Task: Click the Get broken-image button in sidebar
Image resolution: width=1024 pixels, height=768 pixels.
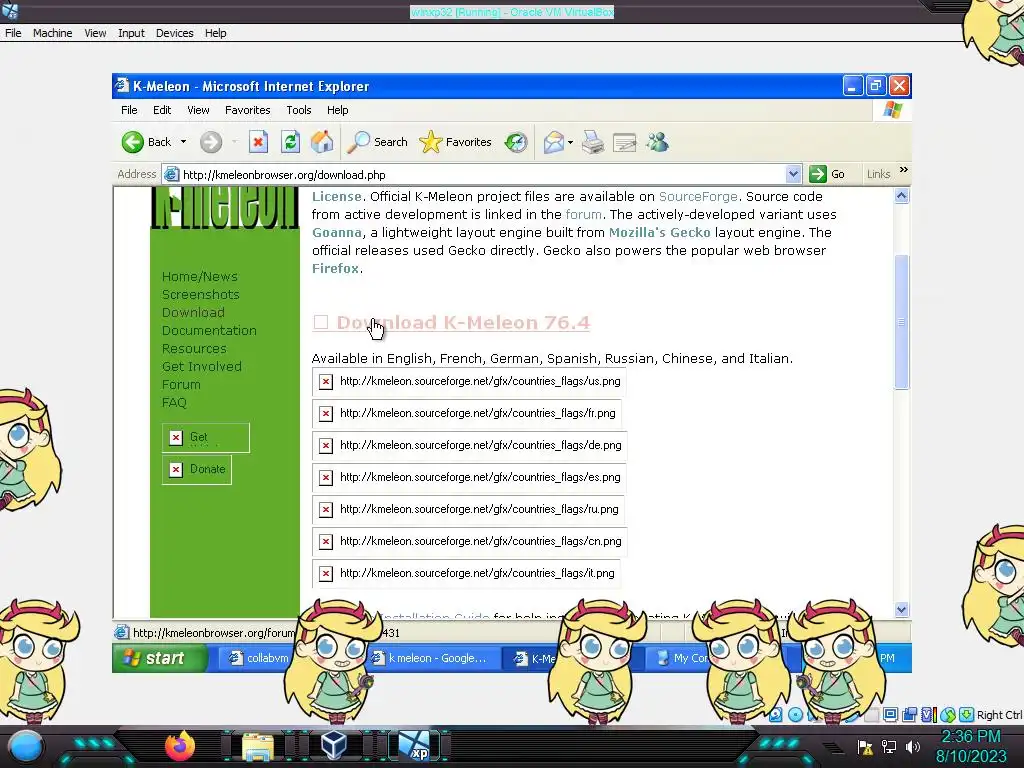Action: [x=206, y=438]
